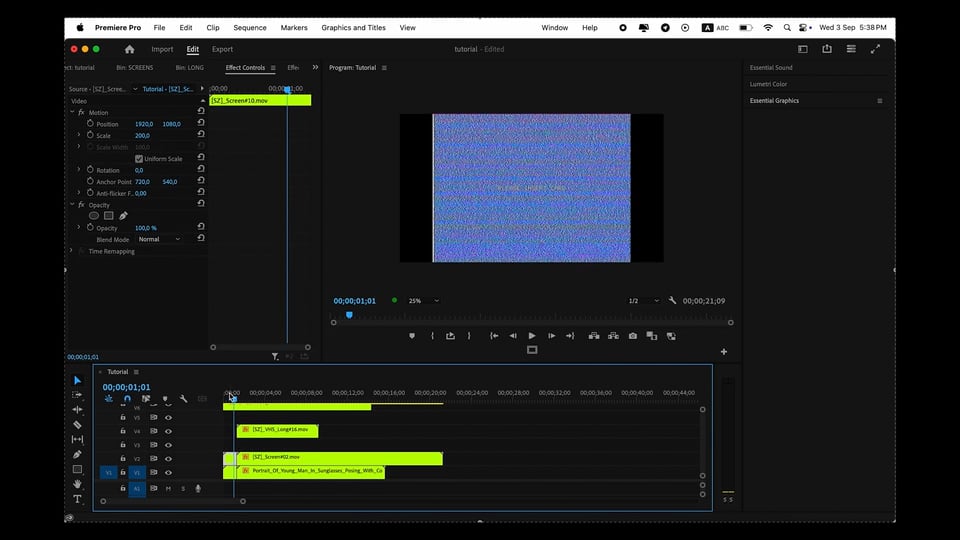
Task: Switch to the Export workspace tab
Action: [222, 49]
